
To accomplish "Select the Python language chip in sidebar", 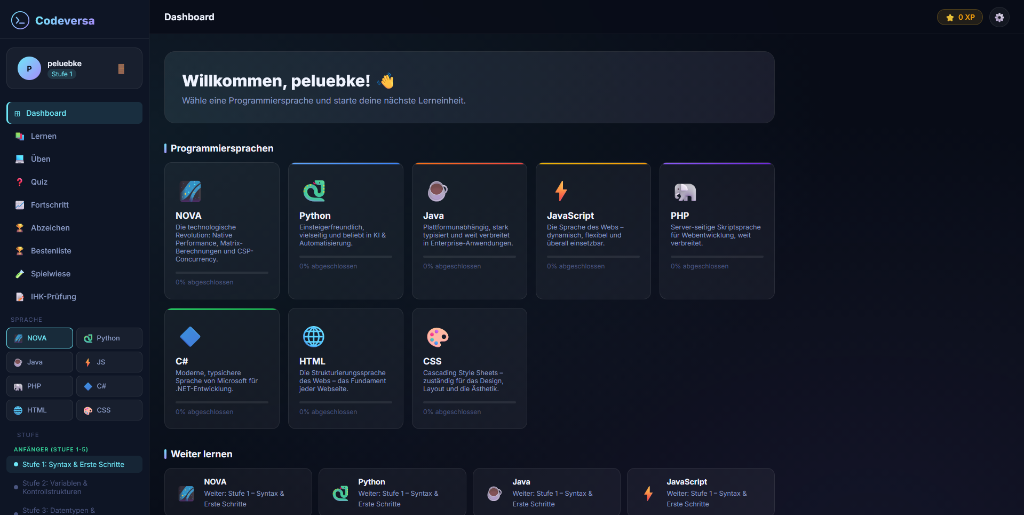I will (109, 338).
